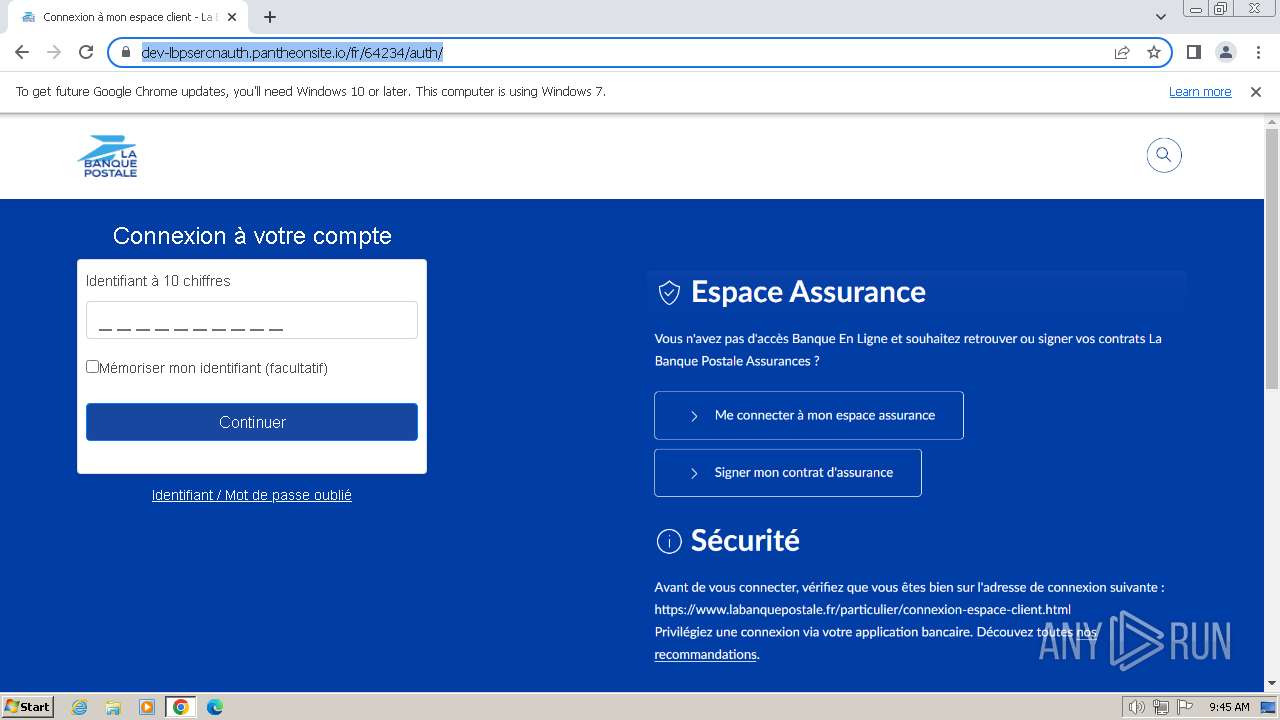Launch Microsoft Edge from the taskbar
1280x720 pixels.
[x=215, y=707]
